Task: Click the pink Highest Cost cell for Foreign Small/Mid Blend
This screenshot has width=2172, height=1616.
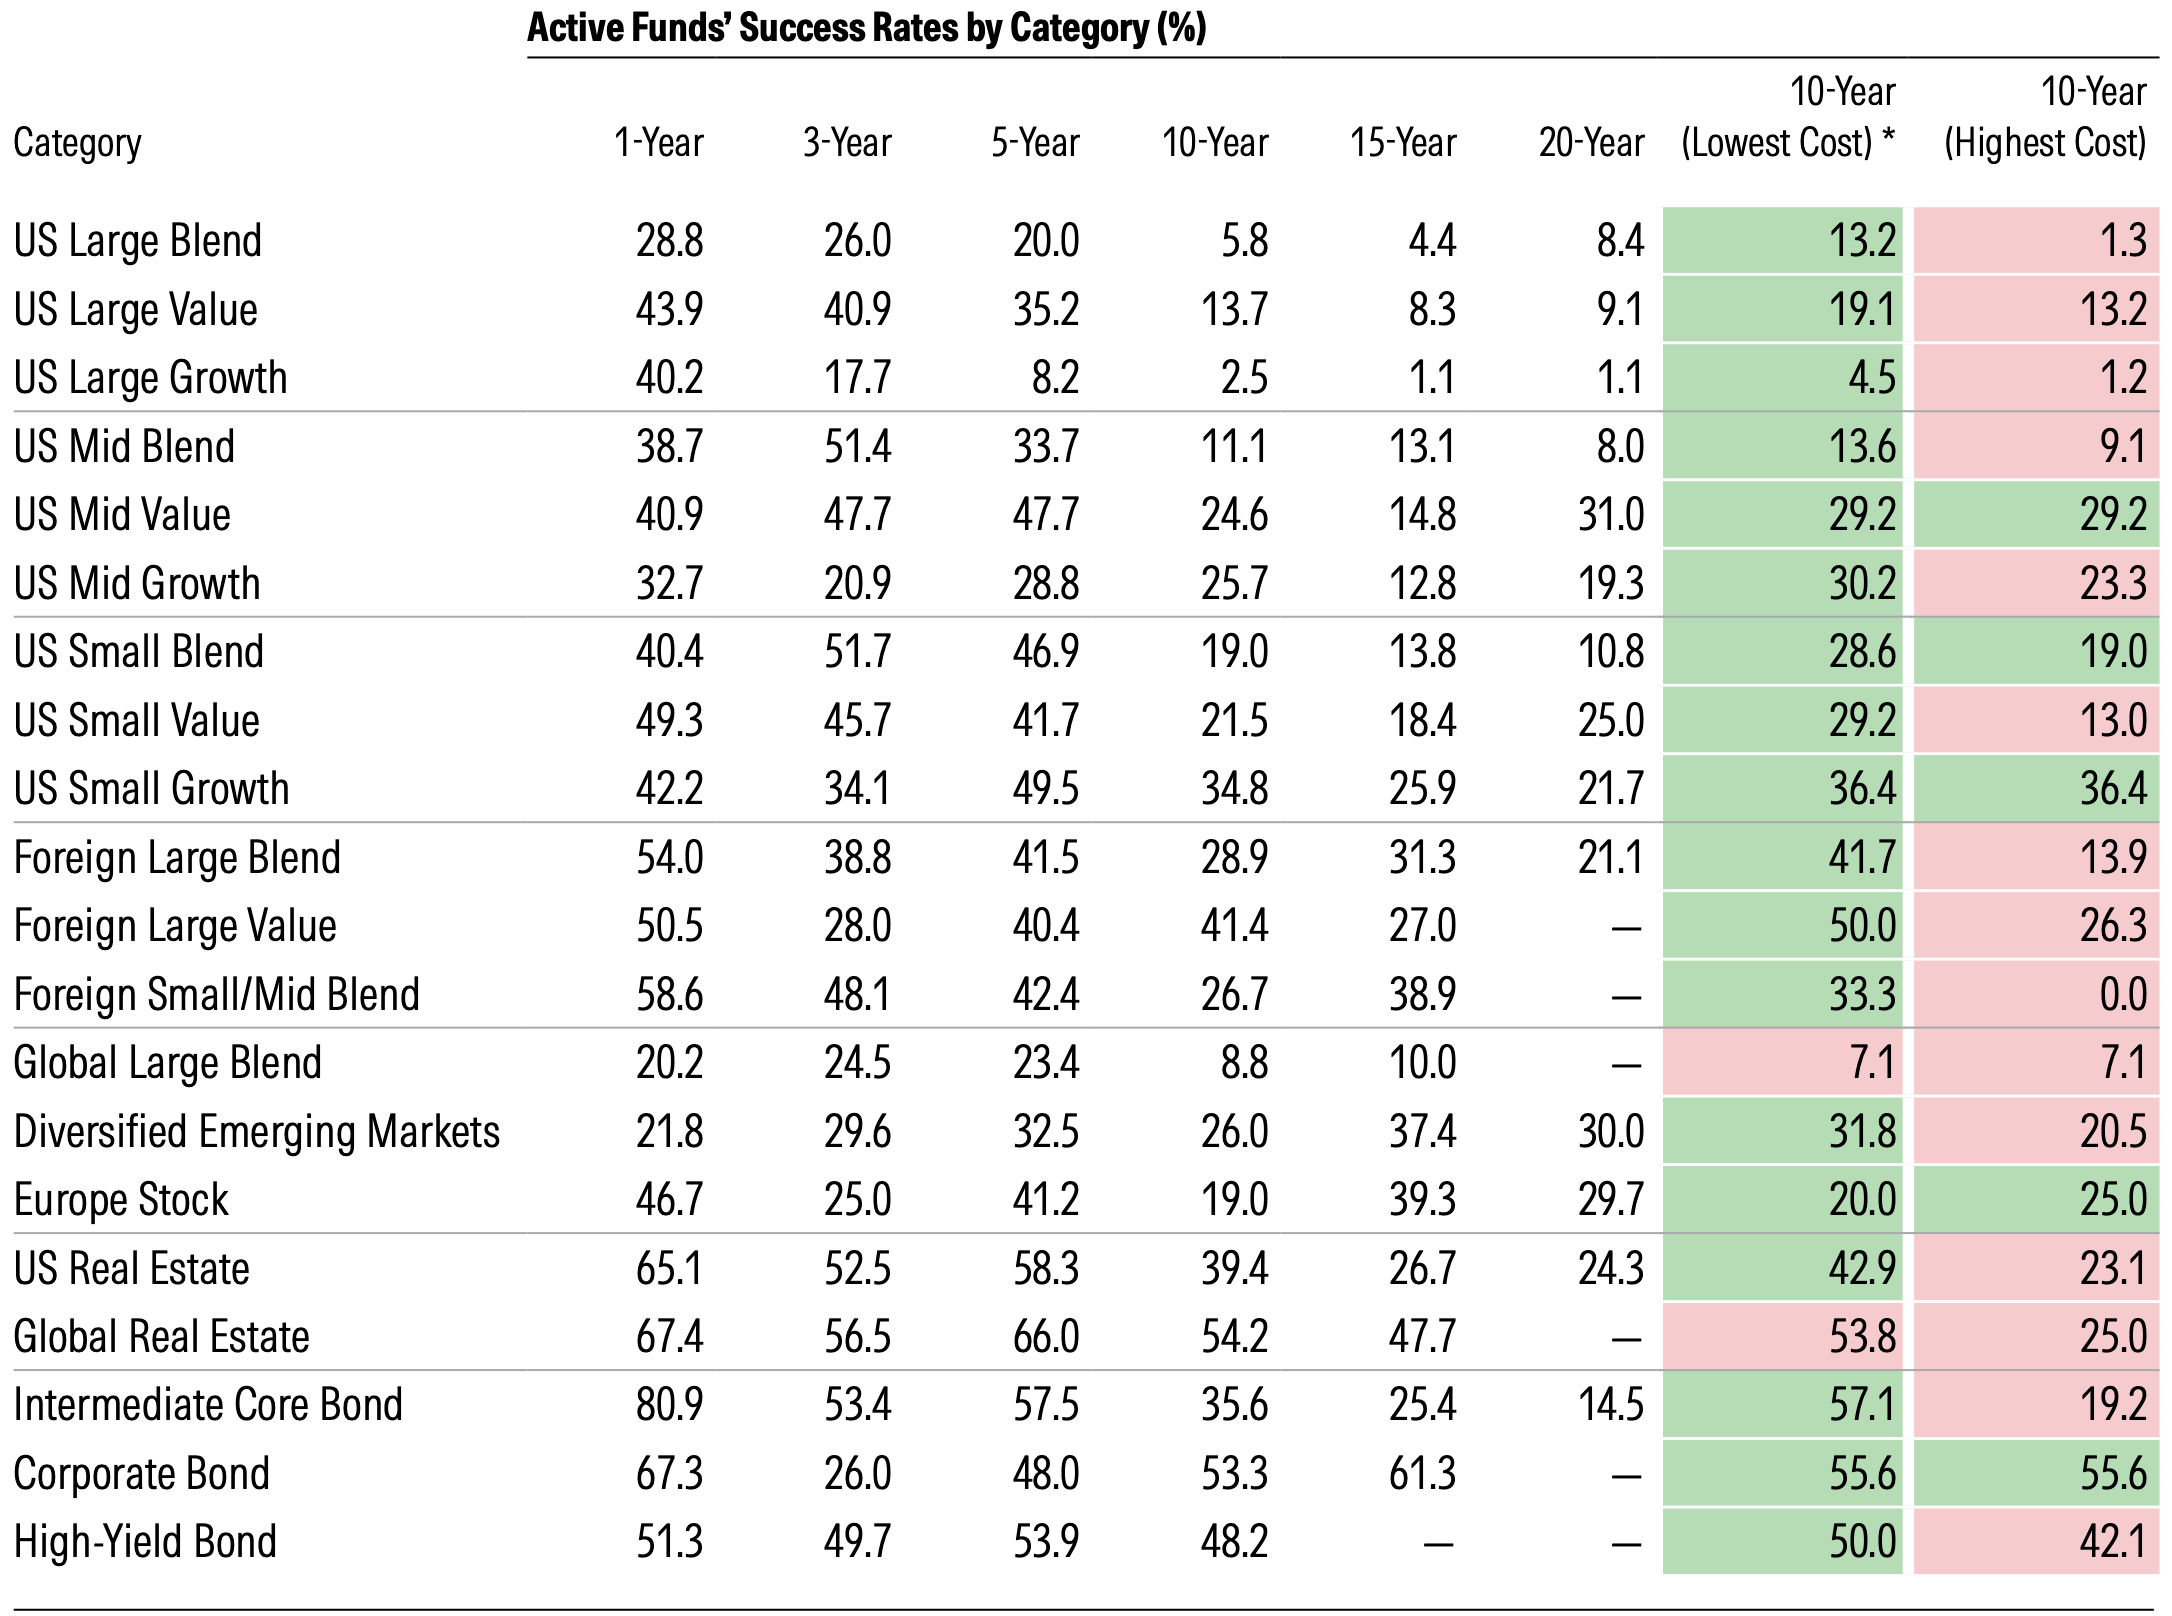Action: [2037, 995]
